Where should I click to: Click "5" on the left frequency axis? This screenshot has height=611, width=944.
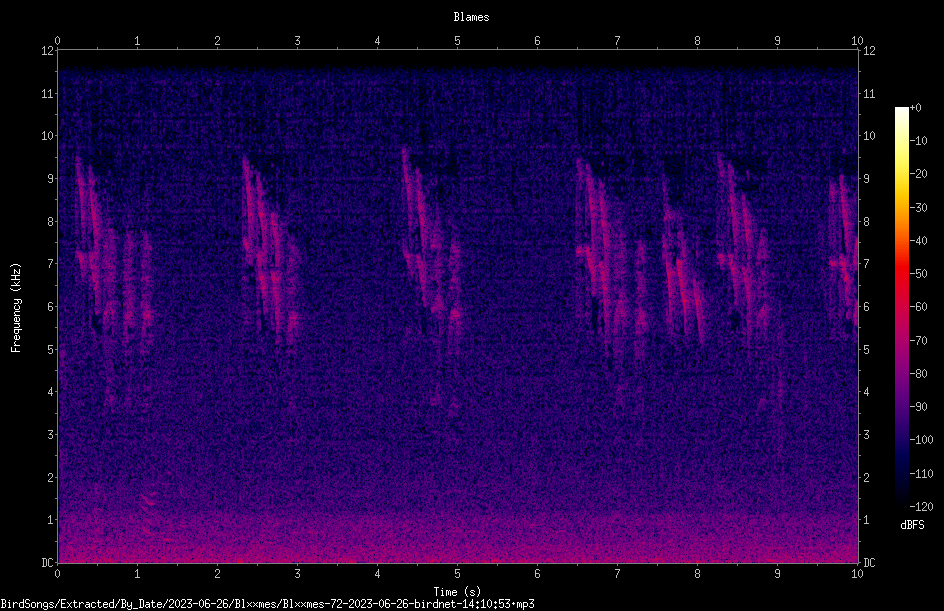point(50,349)
